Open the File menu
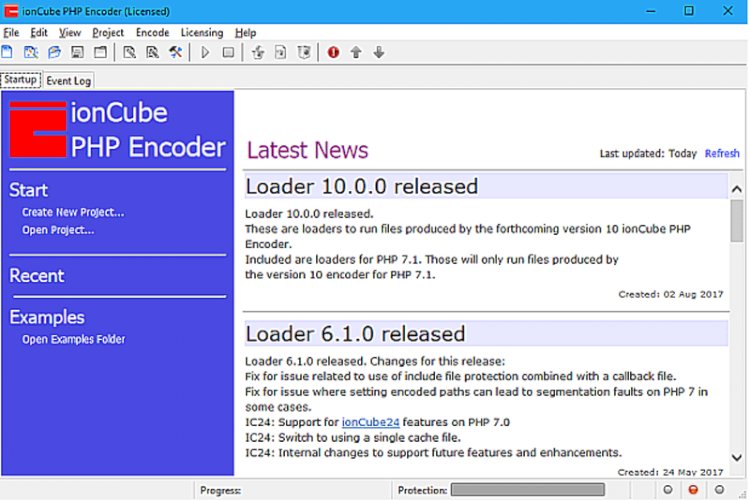Viewport: 750px width, 501px height. pos(11,33)
